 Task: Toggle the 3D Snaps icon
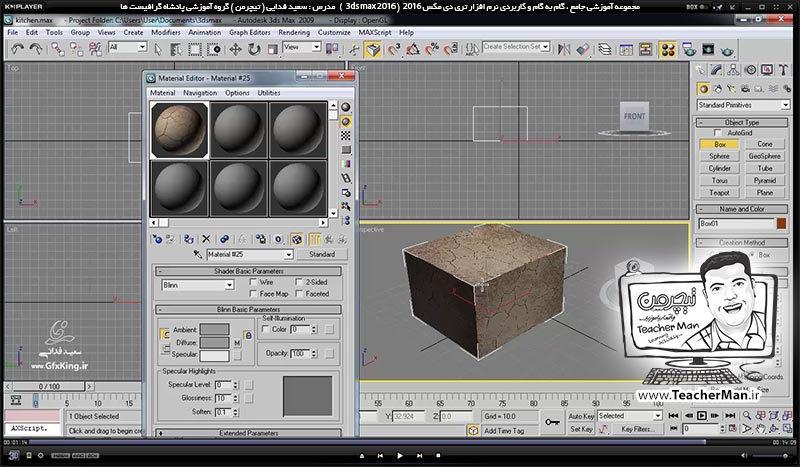pos(394,49)
